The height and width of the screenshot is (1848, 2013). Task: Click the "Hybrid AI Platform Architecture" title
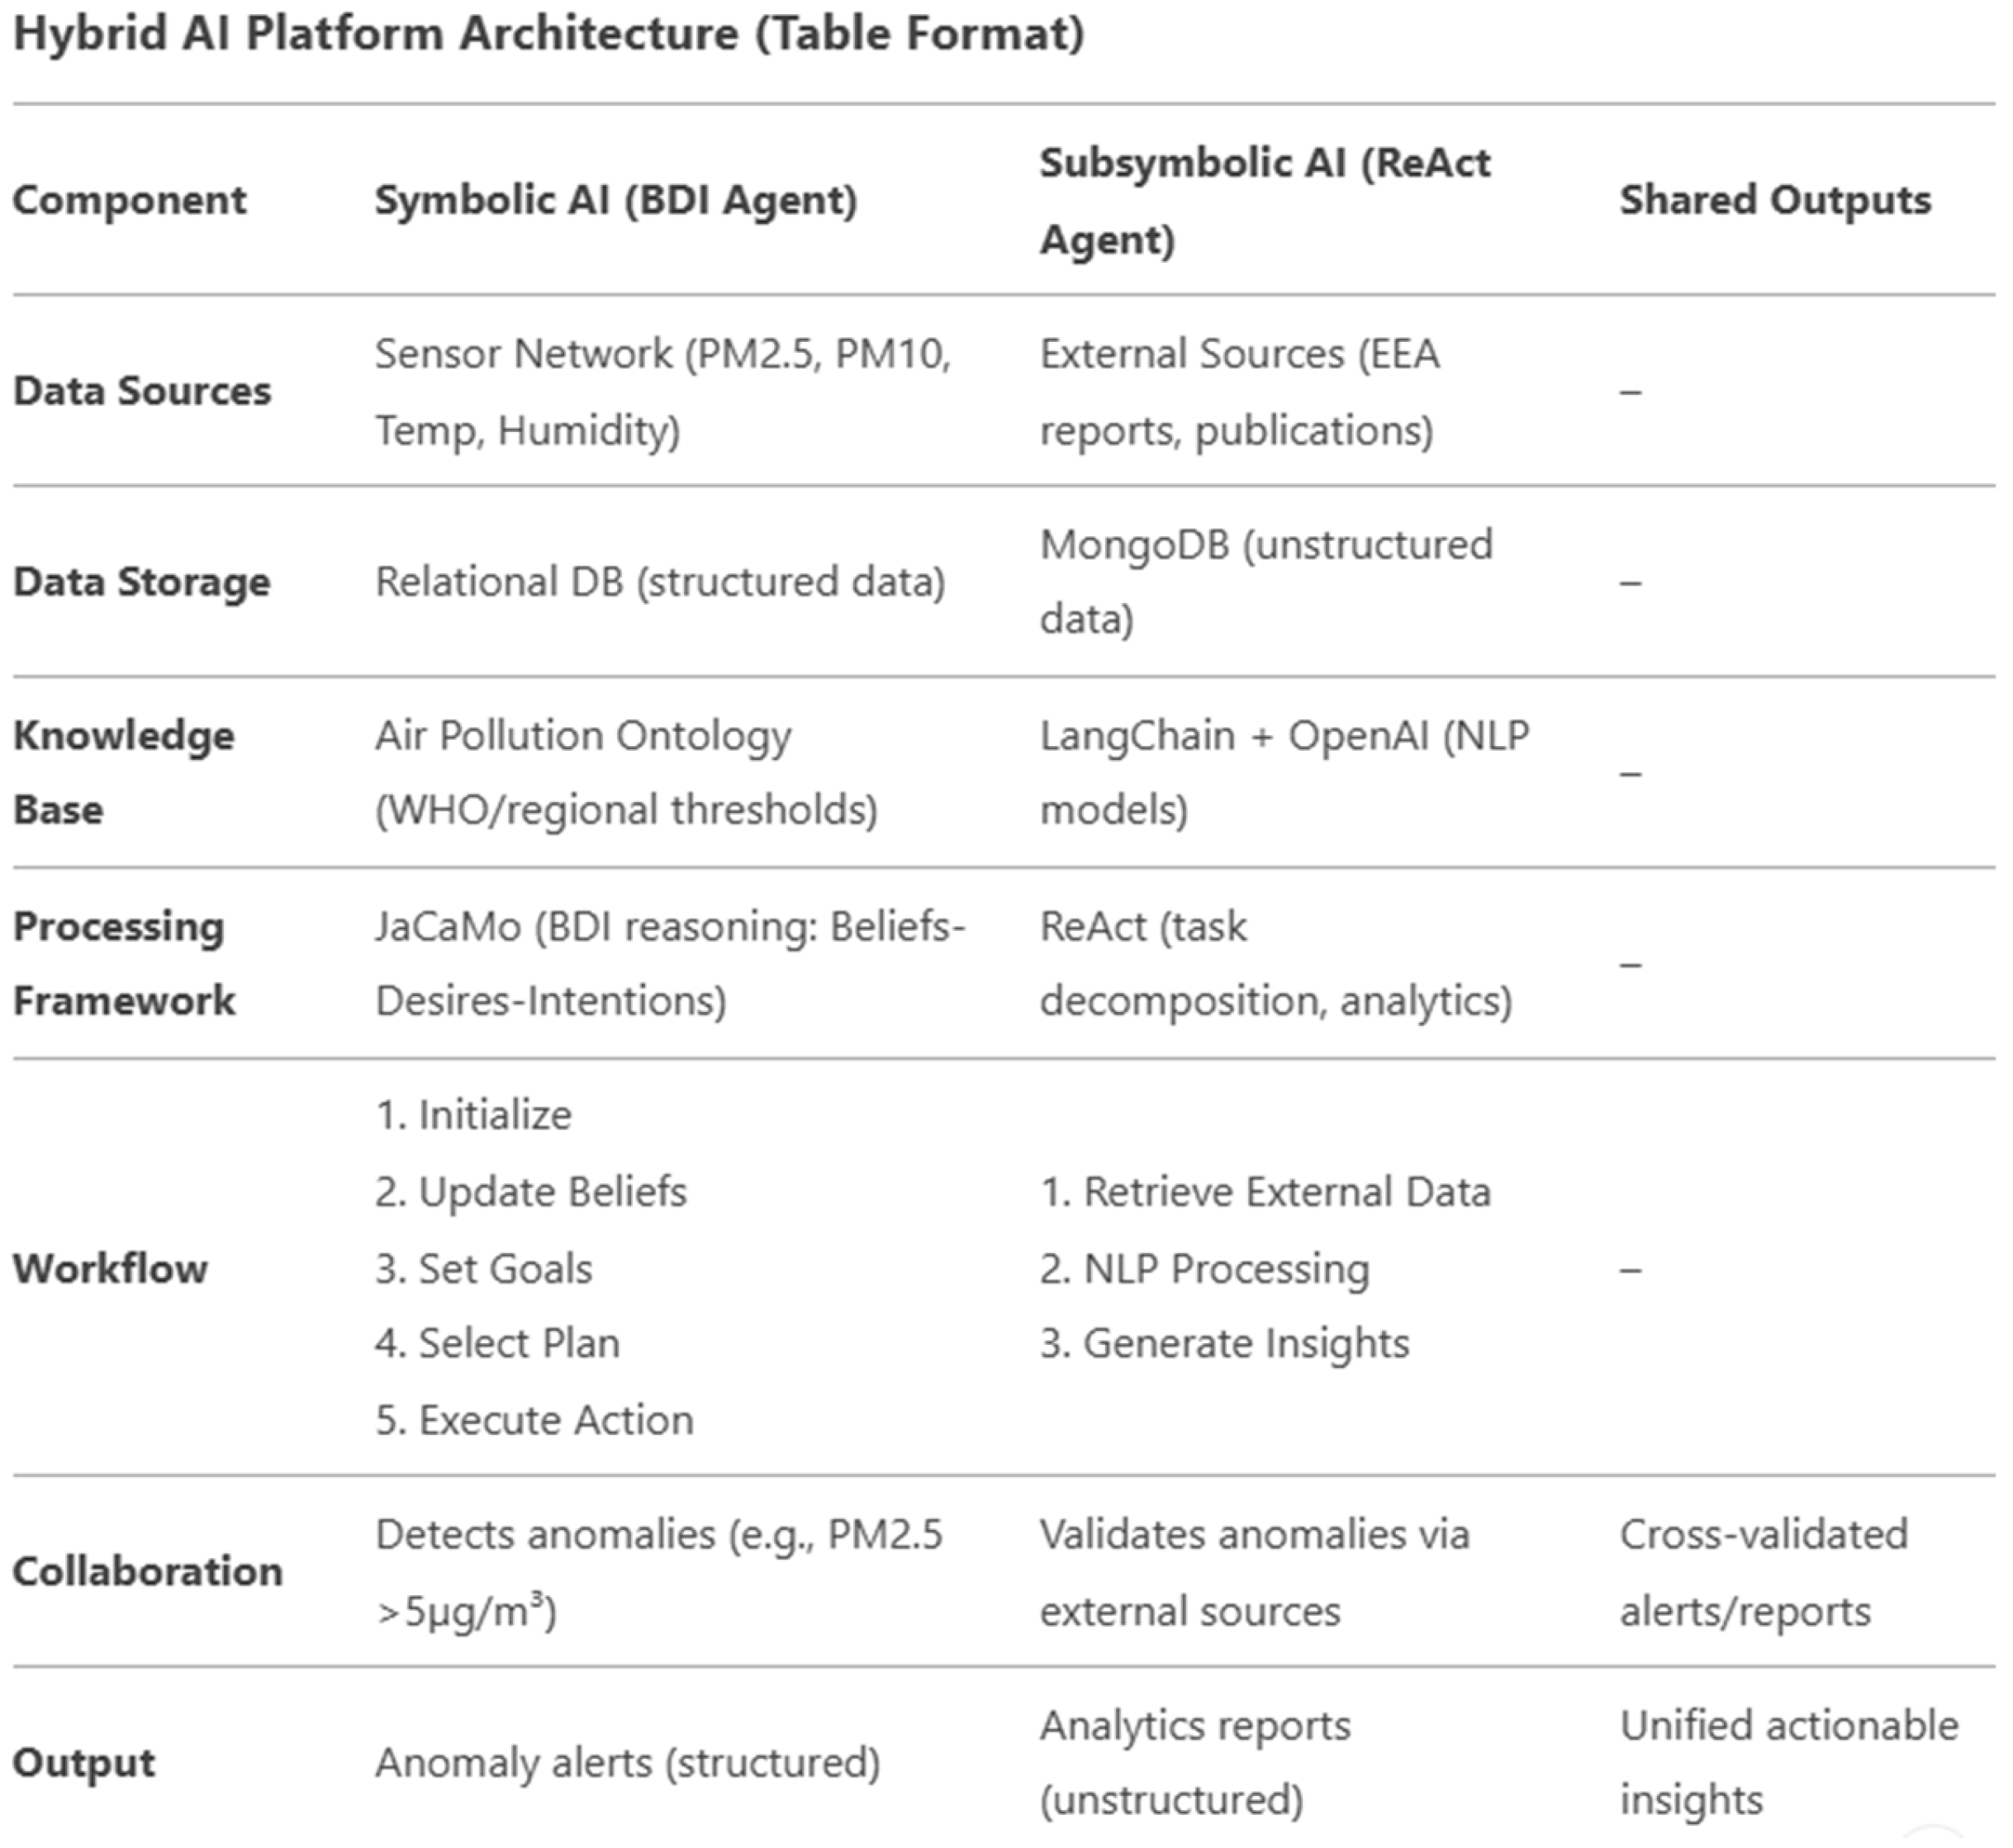point(548,34)
